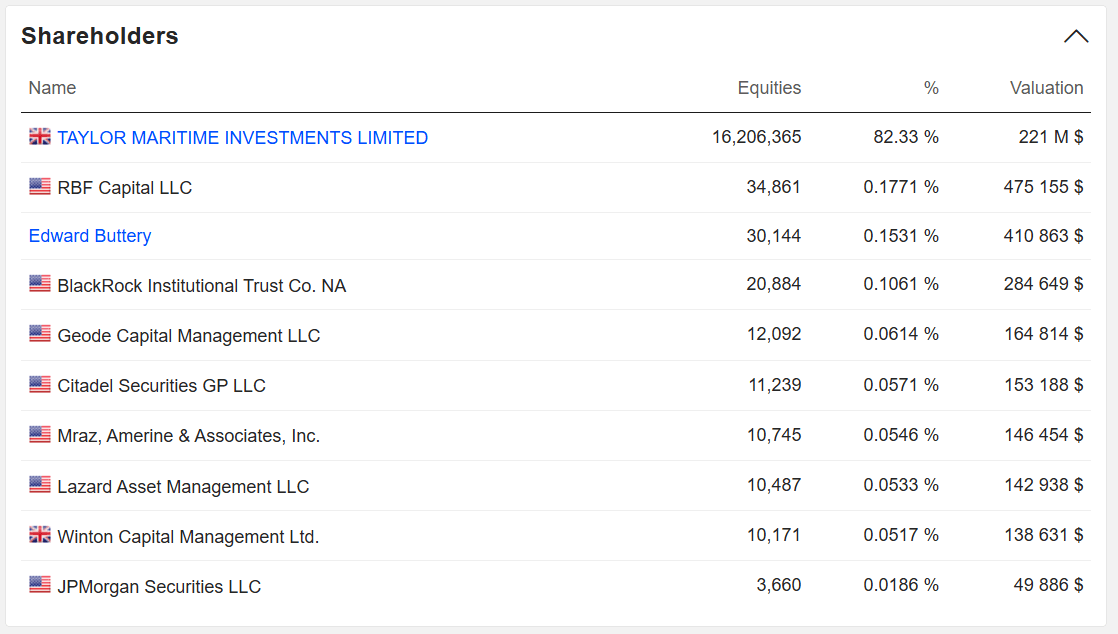Image resolution: width=1118 pixels, height=634 pixels.
Task: Sort the table by the Valuation column
Action: coord(1047,88)
